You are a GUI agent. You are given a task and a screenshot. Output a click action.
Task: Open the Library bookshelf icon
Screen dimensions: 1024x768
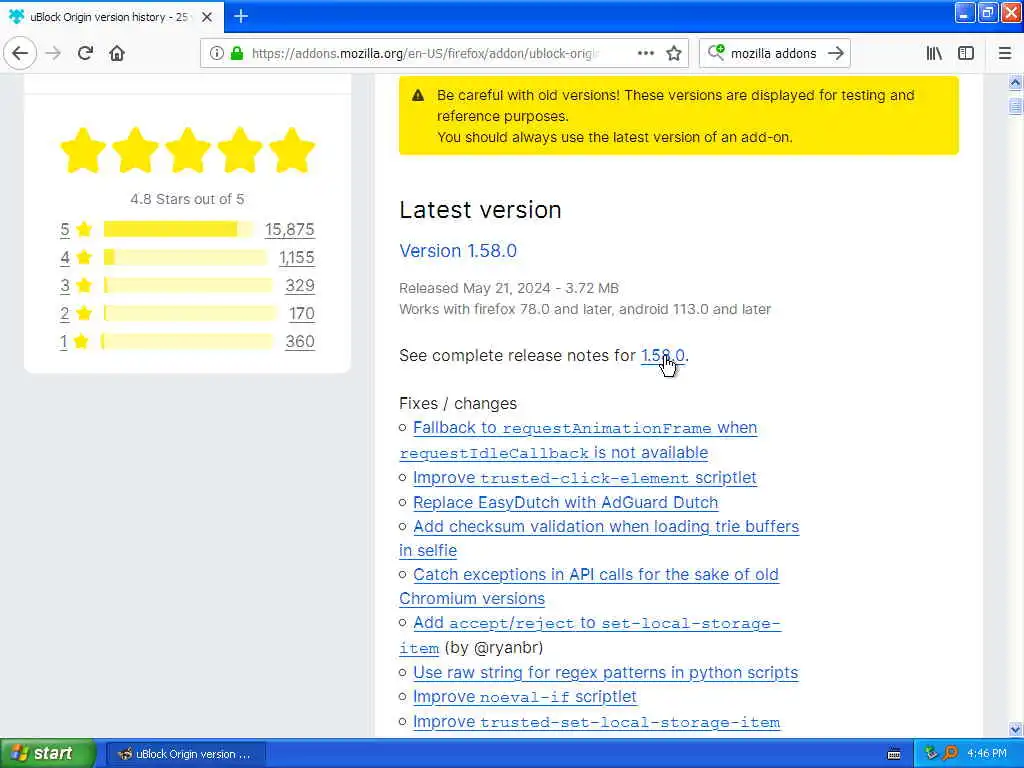[934, 54]
